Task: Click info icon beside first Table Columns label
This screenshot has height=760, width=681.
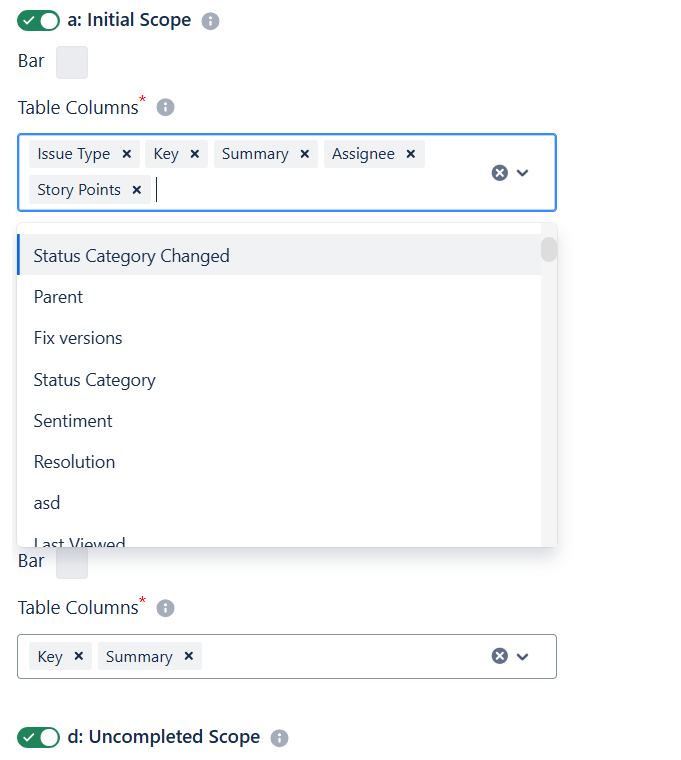Action: [x=166, y=107]
